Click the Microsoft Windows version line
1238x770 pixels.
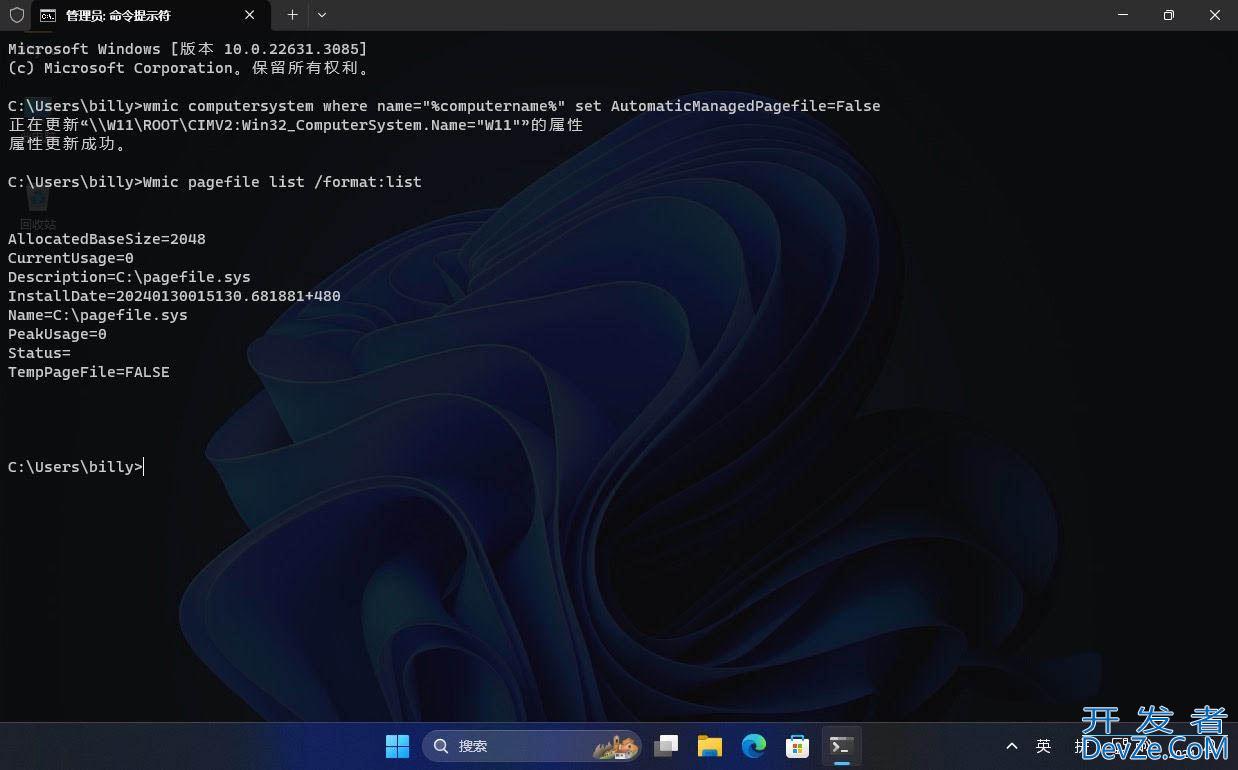(188, 49)
